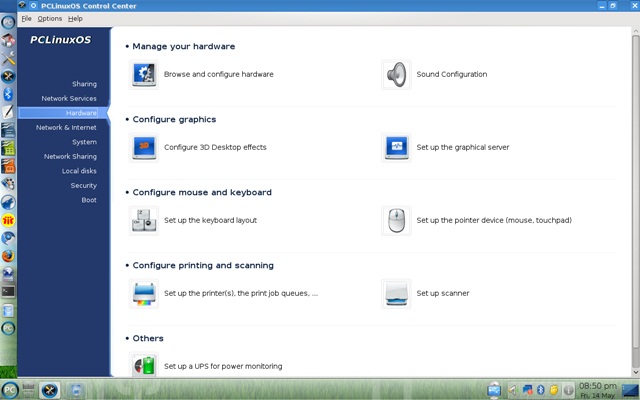Switch to the Sharing section
Image resolution: width=640 pixels, height=400 pixels.
coord(84,84)
